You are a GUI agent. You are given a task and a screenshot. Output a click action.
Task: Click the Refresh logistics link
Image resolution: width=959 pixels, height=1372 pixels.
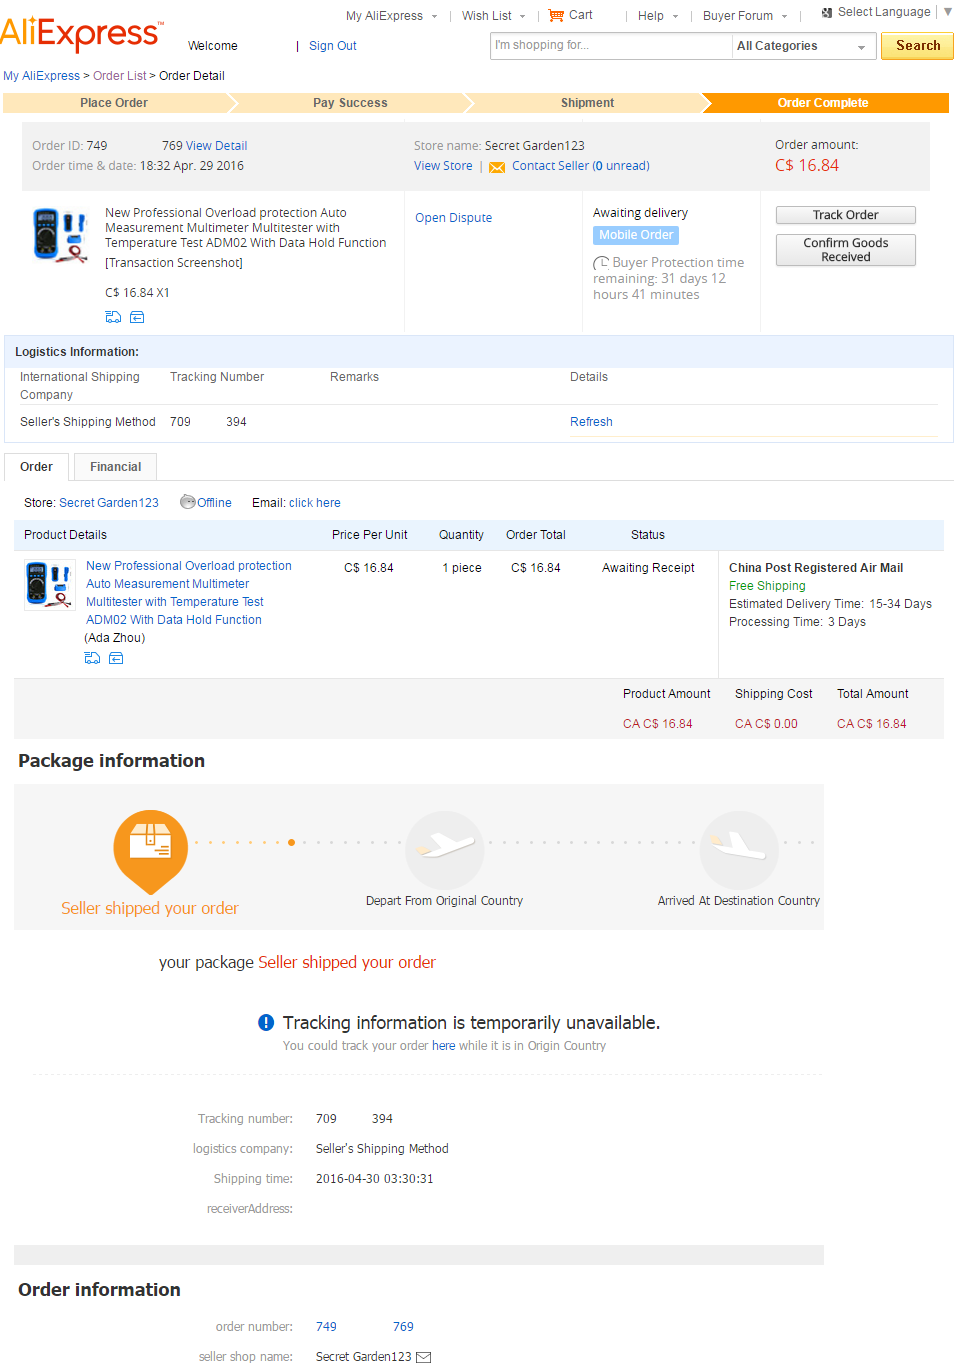[x=591, y=422]
